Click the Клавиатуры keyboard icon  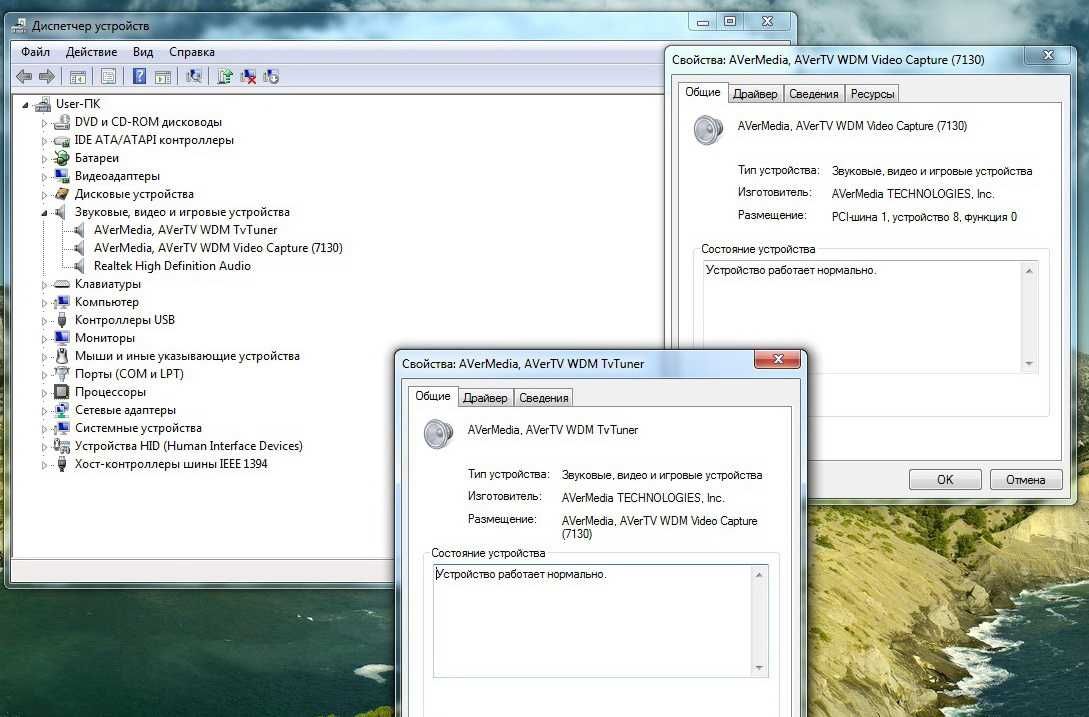[62, 284]
